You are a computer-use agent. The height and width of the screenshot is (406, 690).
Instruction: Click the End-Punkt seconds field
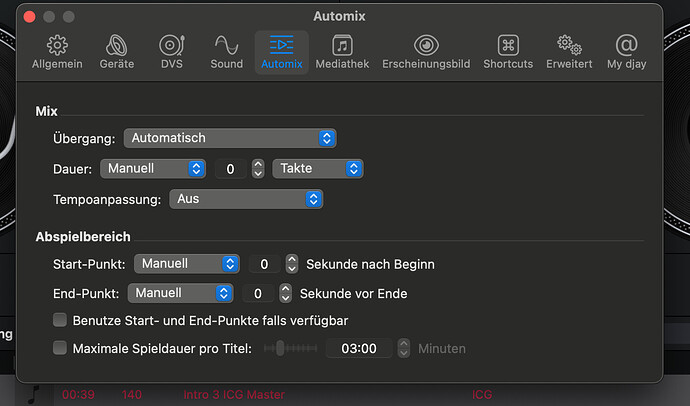tap(258, 293)
